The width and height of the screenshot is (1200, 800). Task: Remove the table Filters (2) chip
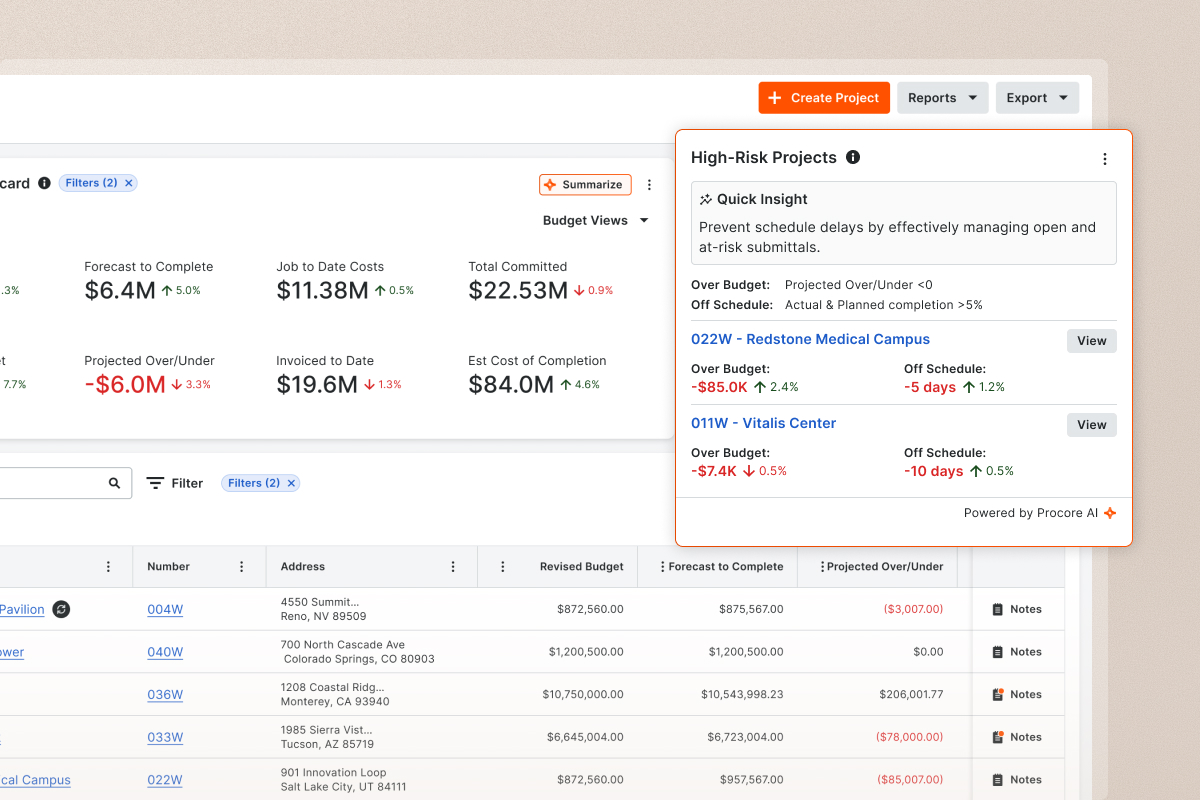[291, 483]
